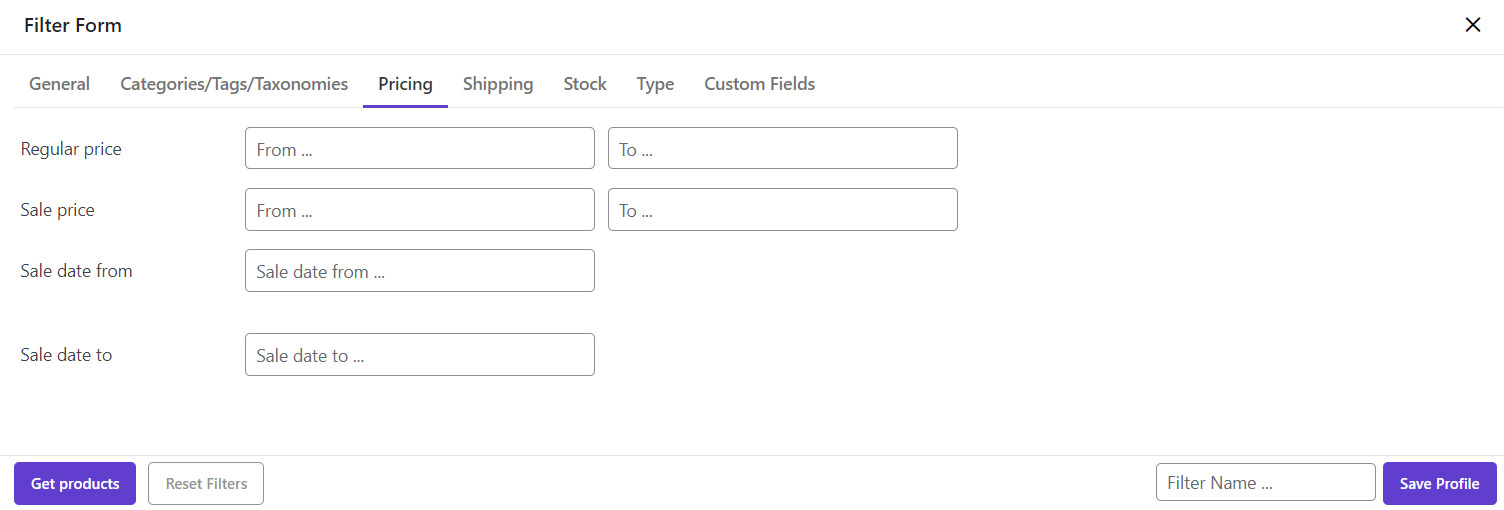
Task: Open the Categories/Tags/Taxonomies tab
Action: (234, 84)
